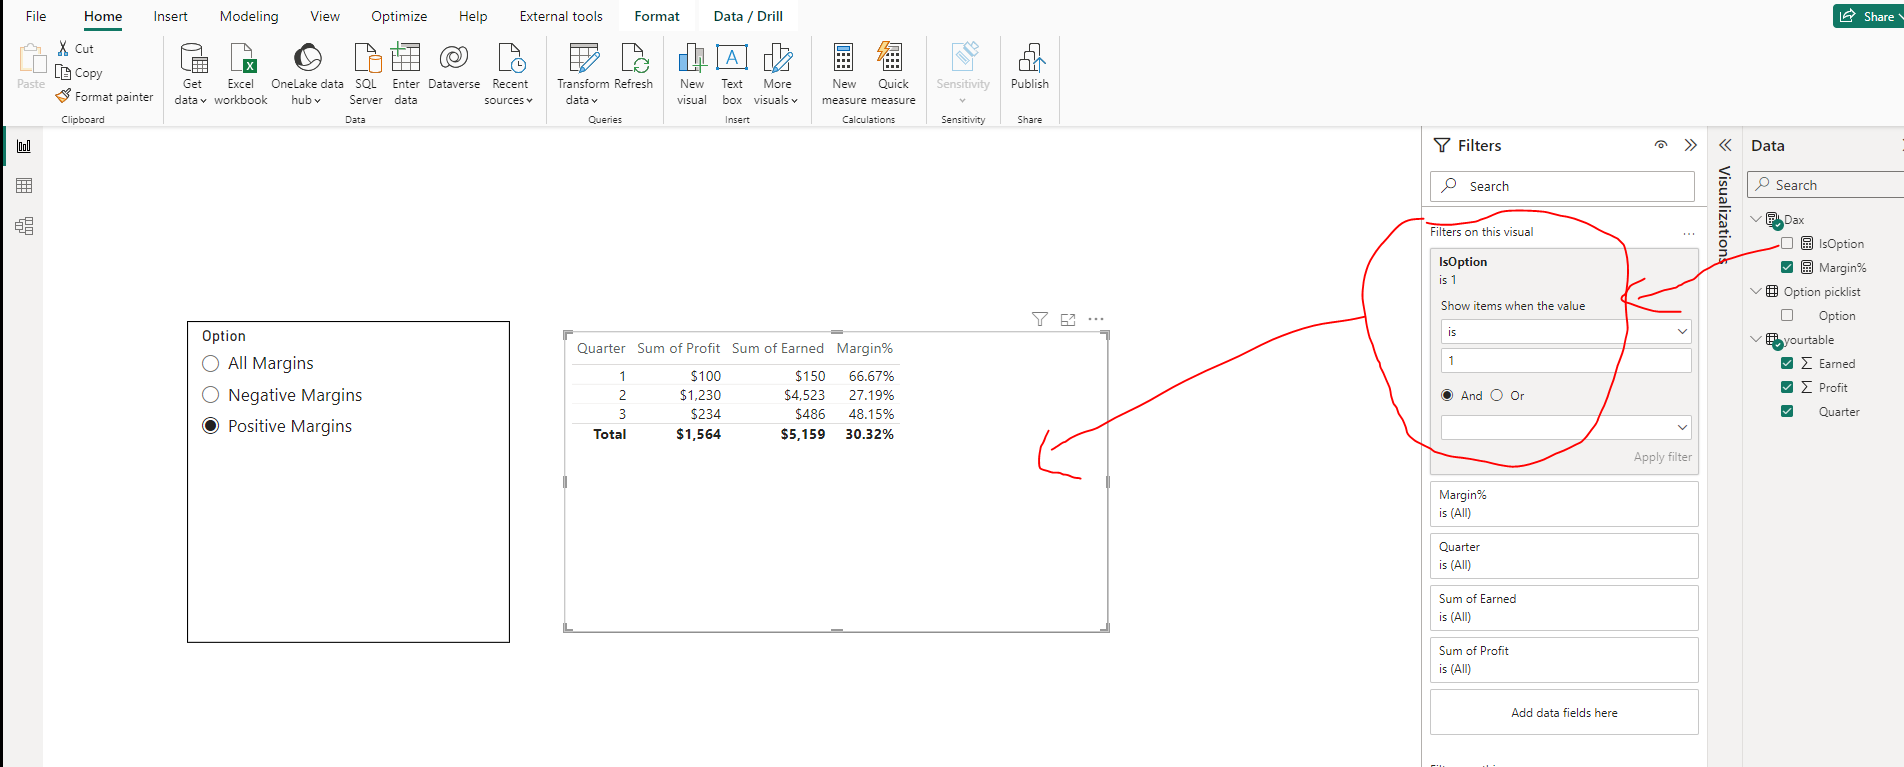Collapse the Dax table
Screen dimensions: 1904x767
pyautogui.click(x=1756, y=219)
